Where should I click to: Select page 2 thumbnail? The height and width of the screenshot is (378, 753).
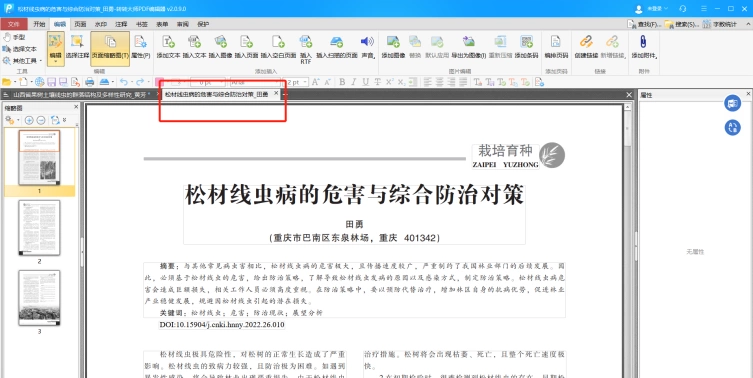39,228
